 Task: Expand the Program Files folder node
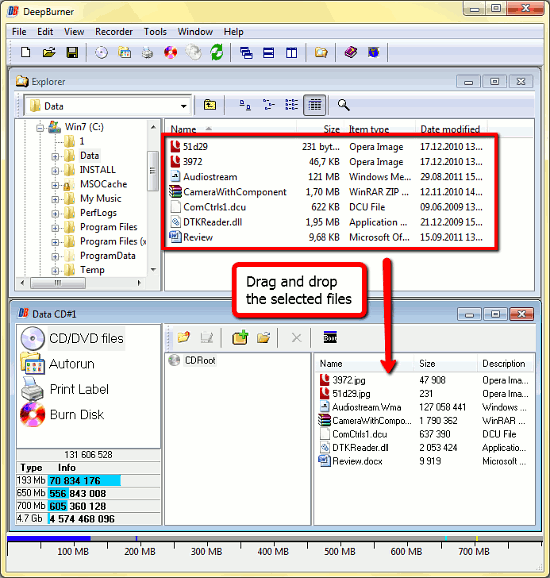click(55, 228)
